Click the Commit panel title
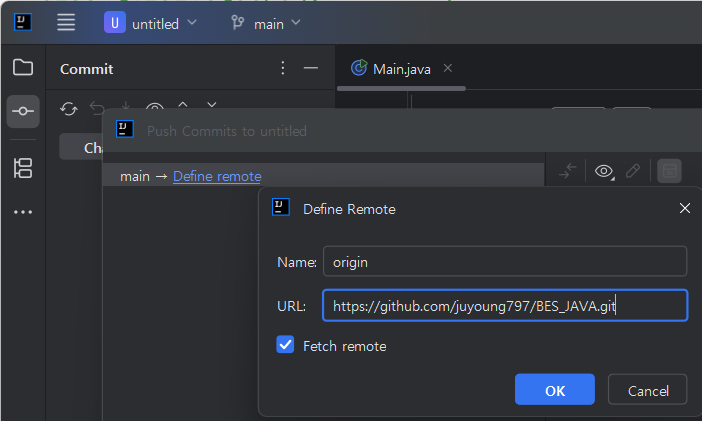This screenshot has width=702, height=421. click(x=86, y=69)
